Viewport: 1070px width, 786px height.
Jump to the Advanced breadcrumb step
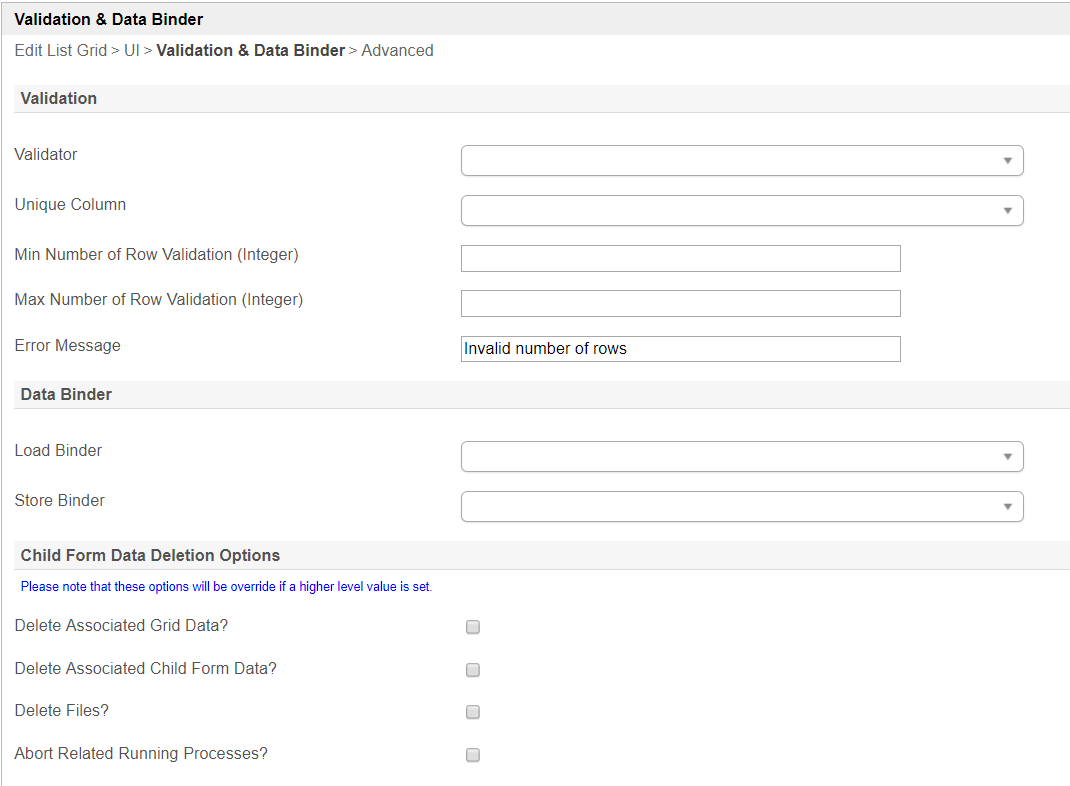pos(397,50)
